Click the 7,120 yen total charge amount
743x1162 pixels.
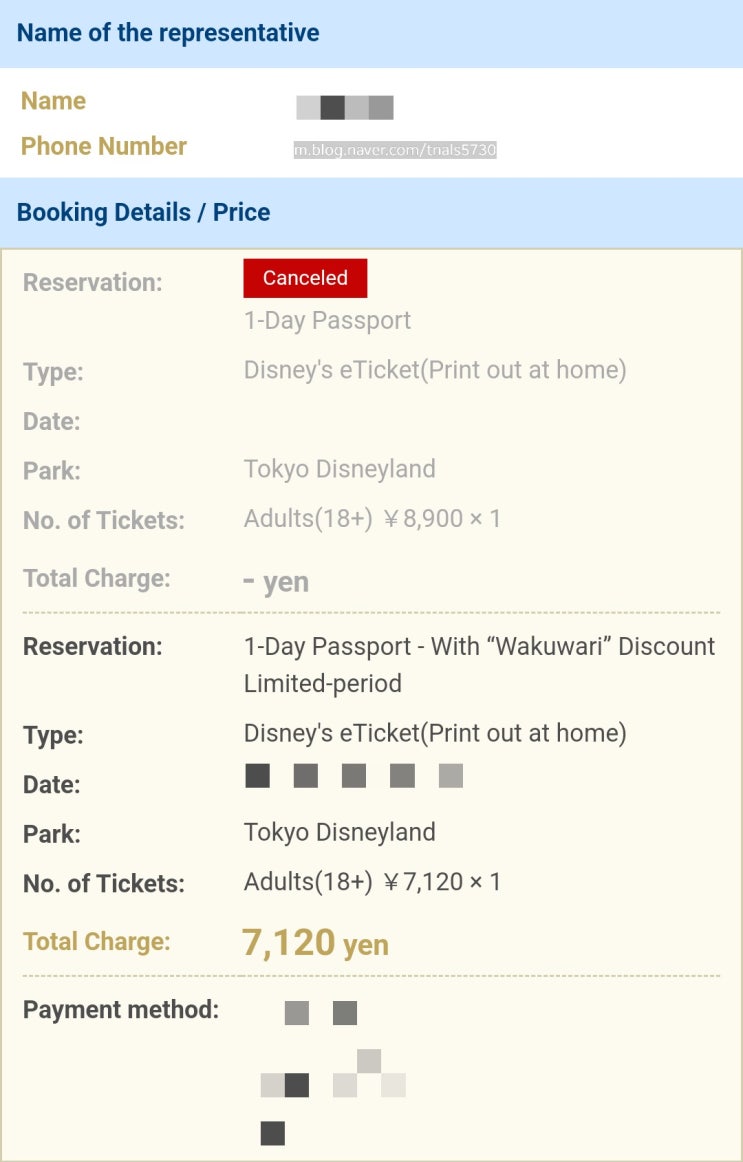(315, 942)
